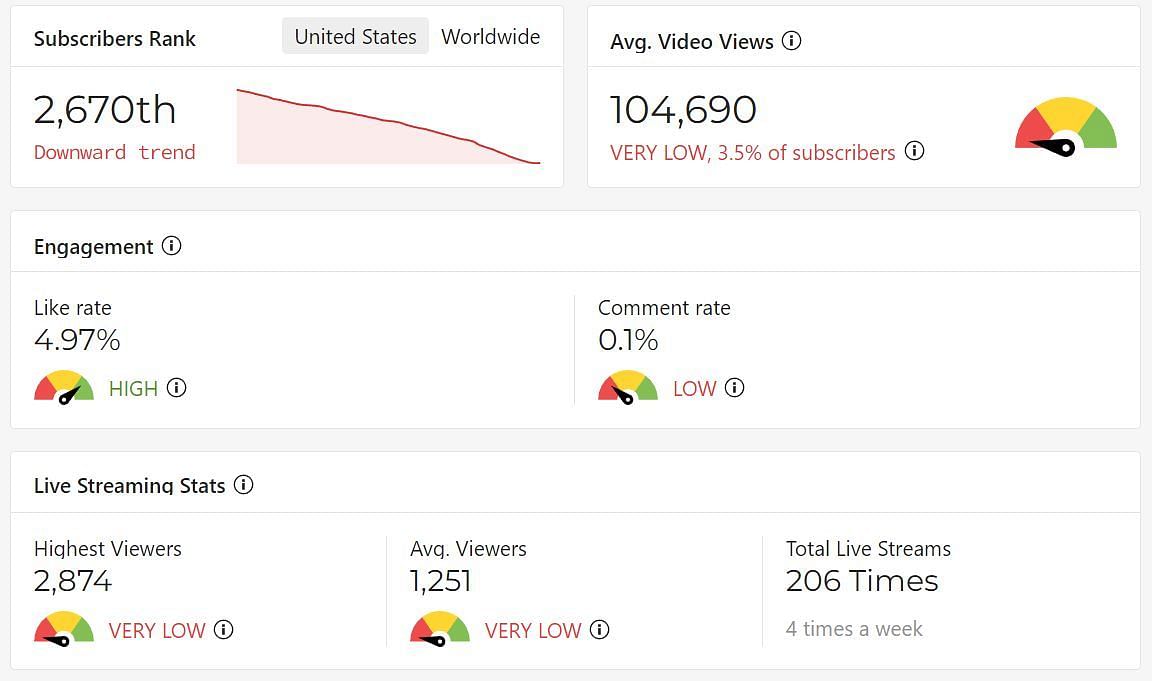Click the Like rate gauge meter

pyautogui.click(x=64, y=387)
